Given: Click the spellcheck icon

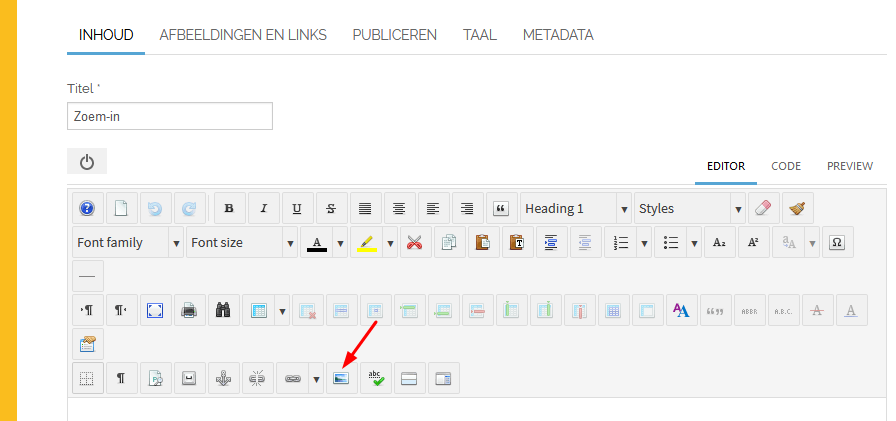Looking at the screenshot, I should (x=375, y=379).
